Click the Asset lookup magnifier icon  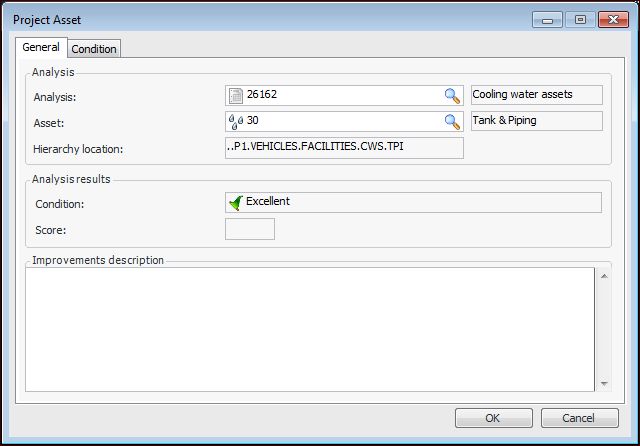pos(452,122)
